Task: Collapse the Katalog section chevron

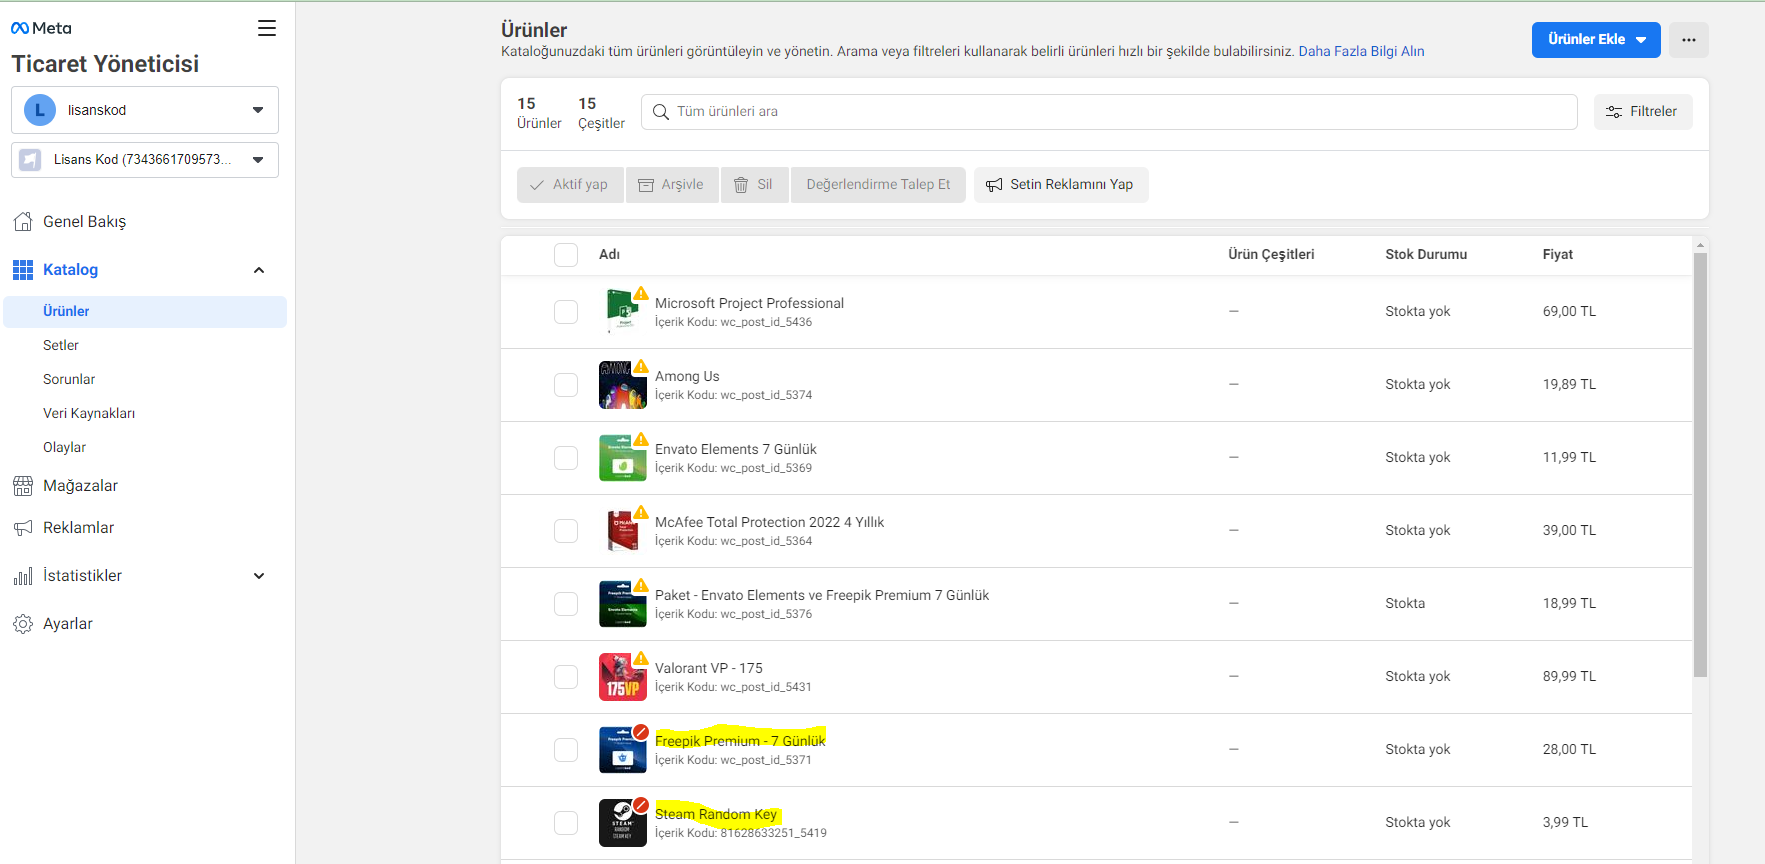Action: pos(259,270)
